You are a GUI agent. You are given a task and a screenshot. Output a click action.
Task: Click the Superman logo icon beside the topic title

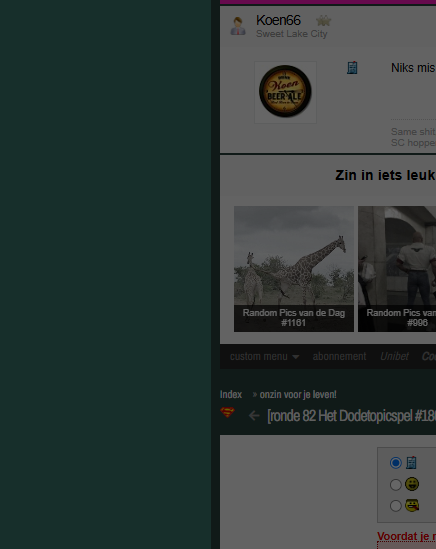pos(227,412)
